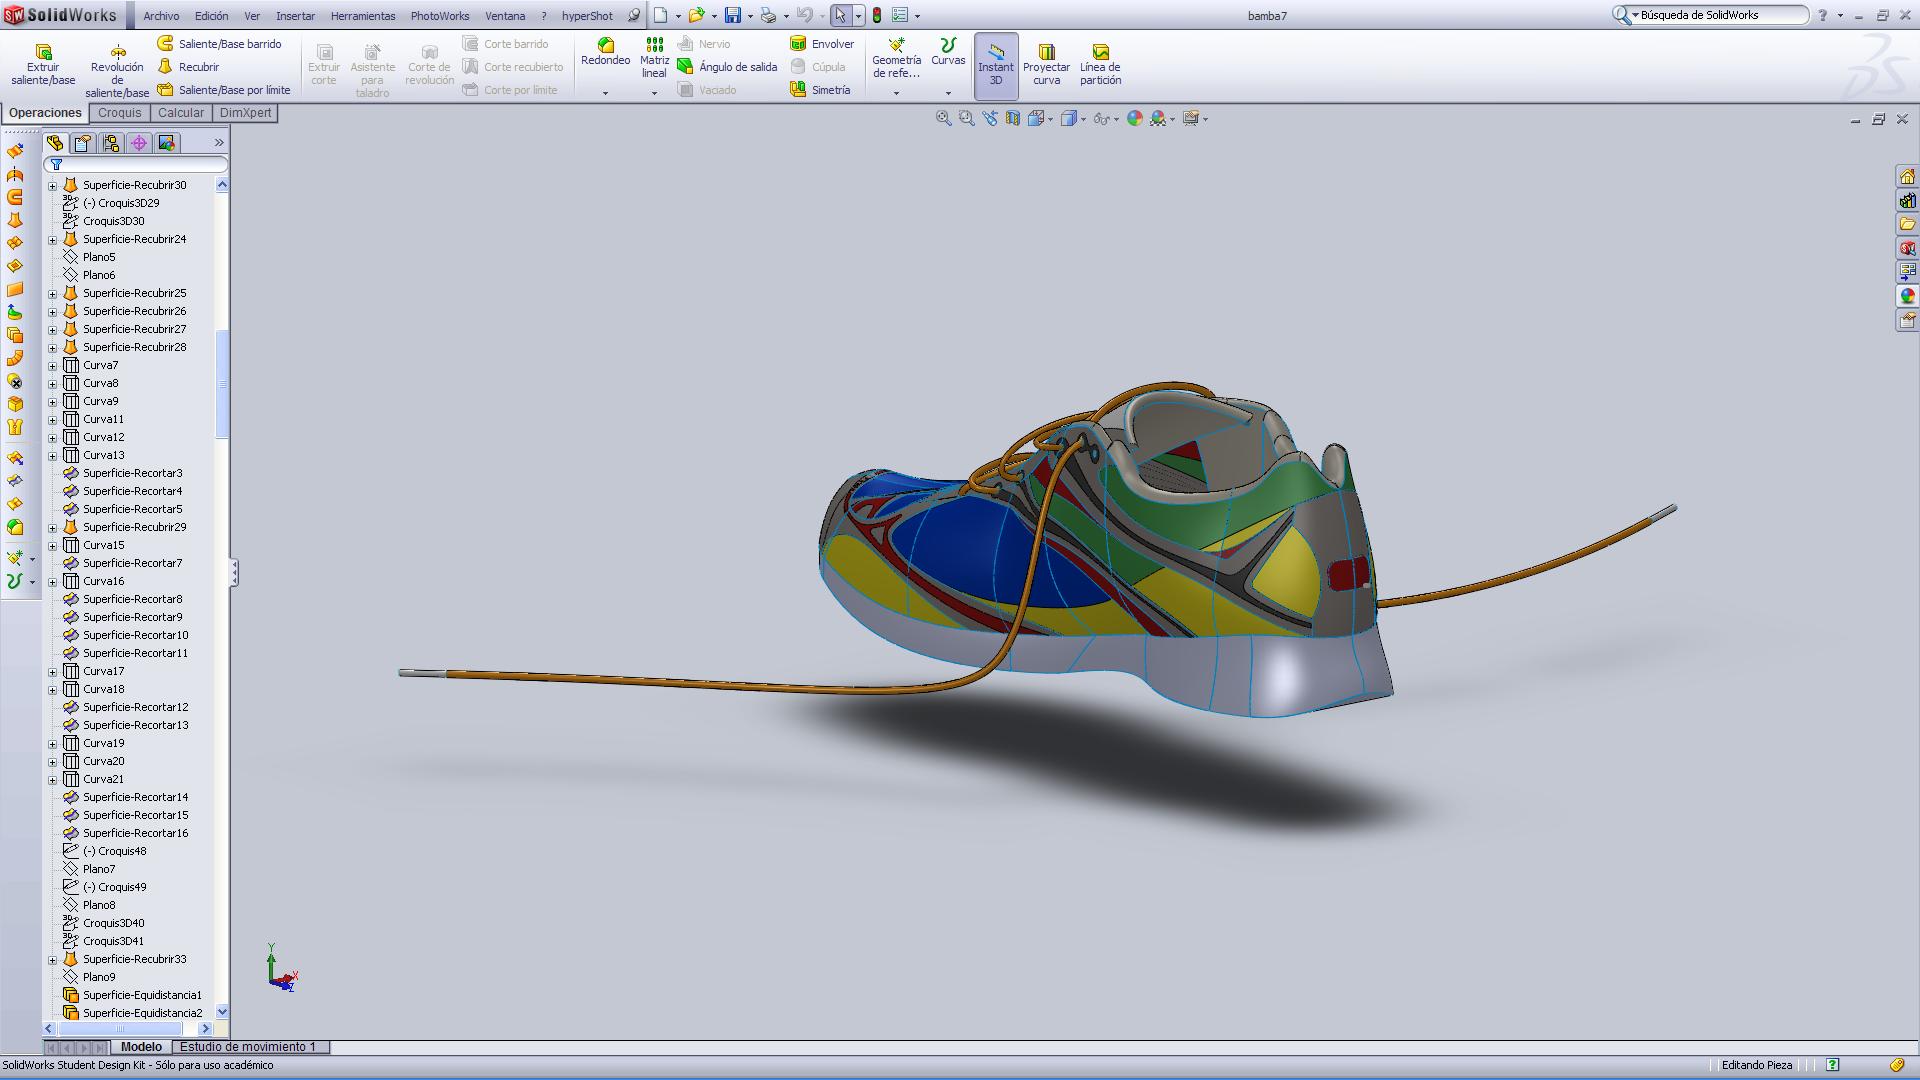Image resolution: width=1920 pixels, height=1080 pixels.
Task: Open the Herramientas menu
Action: pyautogui.click(x=362, y=16)
